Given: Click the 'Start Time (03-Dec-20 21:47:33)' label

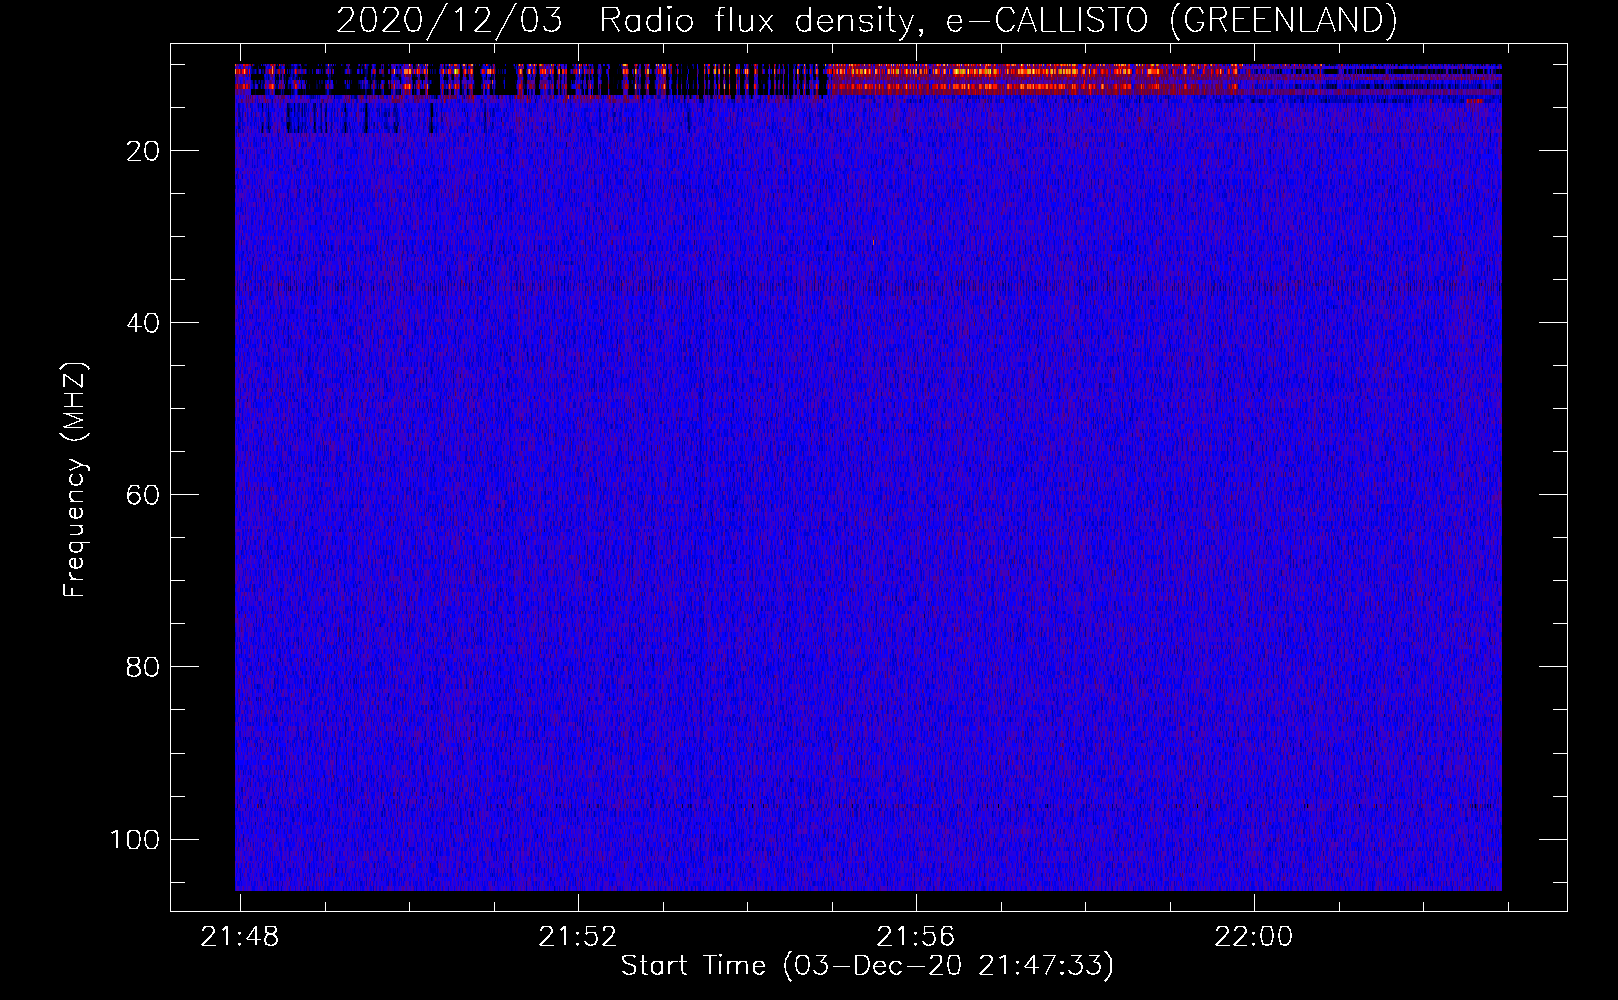Looking at the screenshot, I should coord(867,966).
